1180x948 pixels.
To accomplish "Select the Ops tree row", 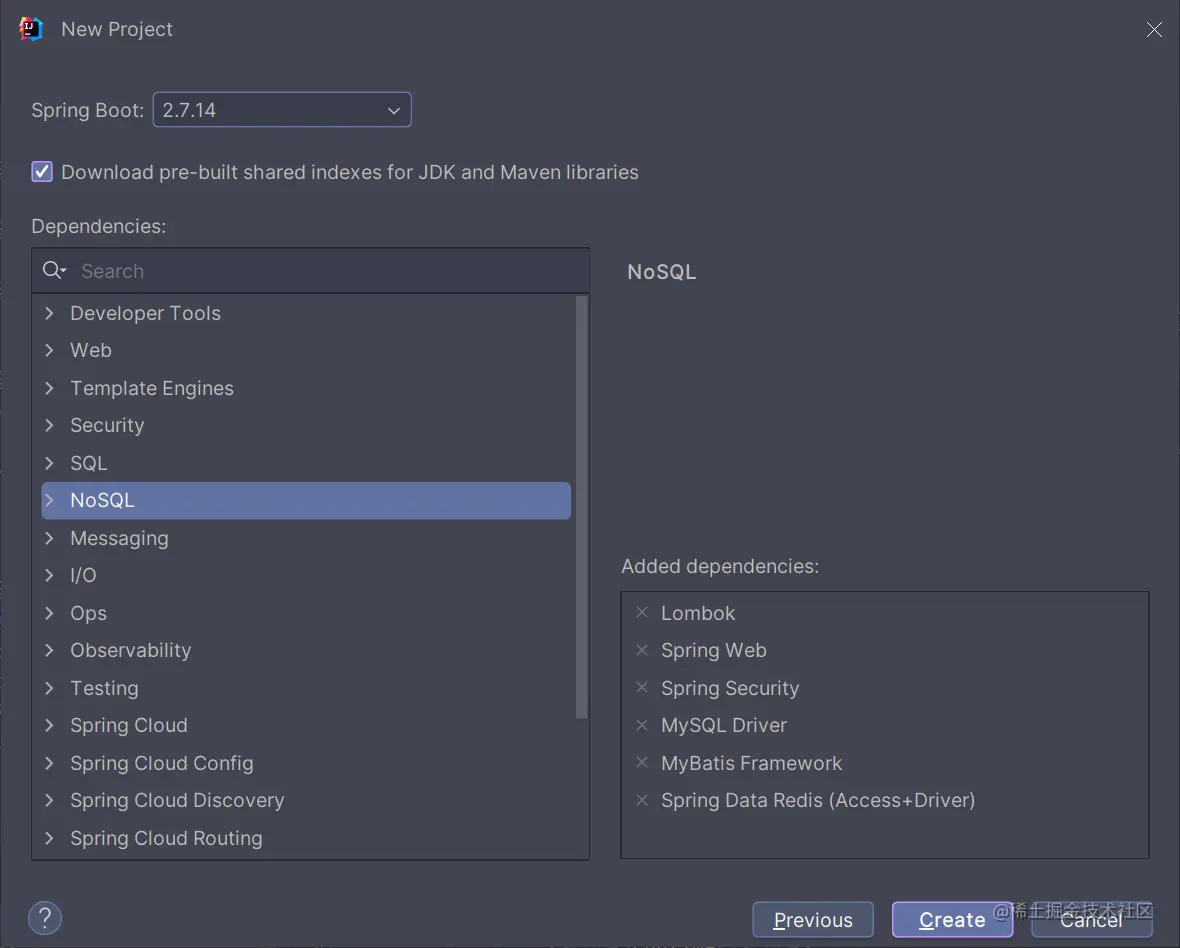I will pyautogui.click(x=306, y=613).
